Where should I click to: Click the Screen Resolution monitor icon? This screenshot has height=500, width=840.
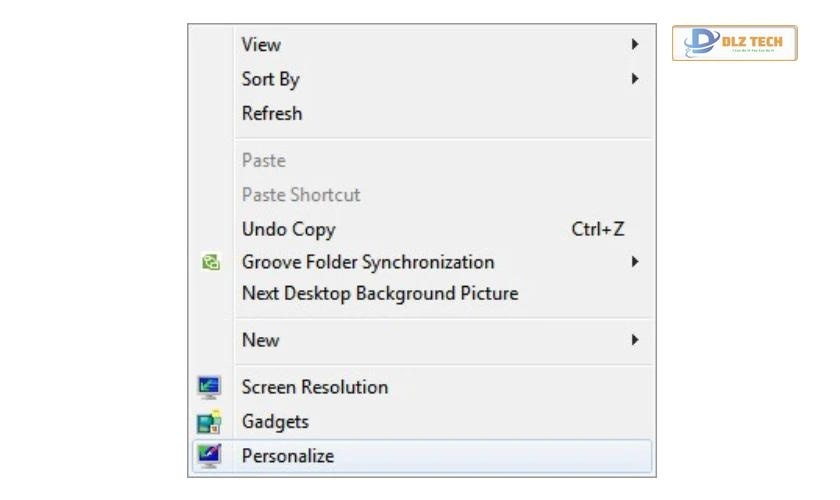click(x=209, y=387)
